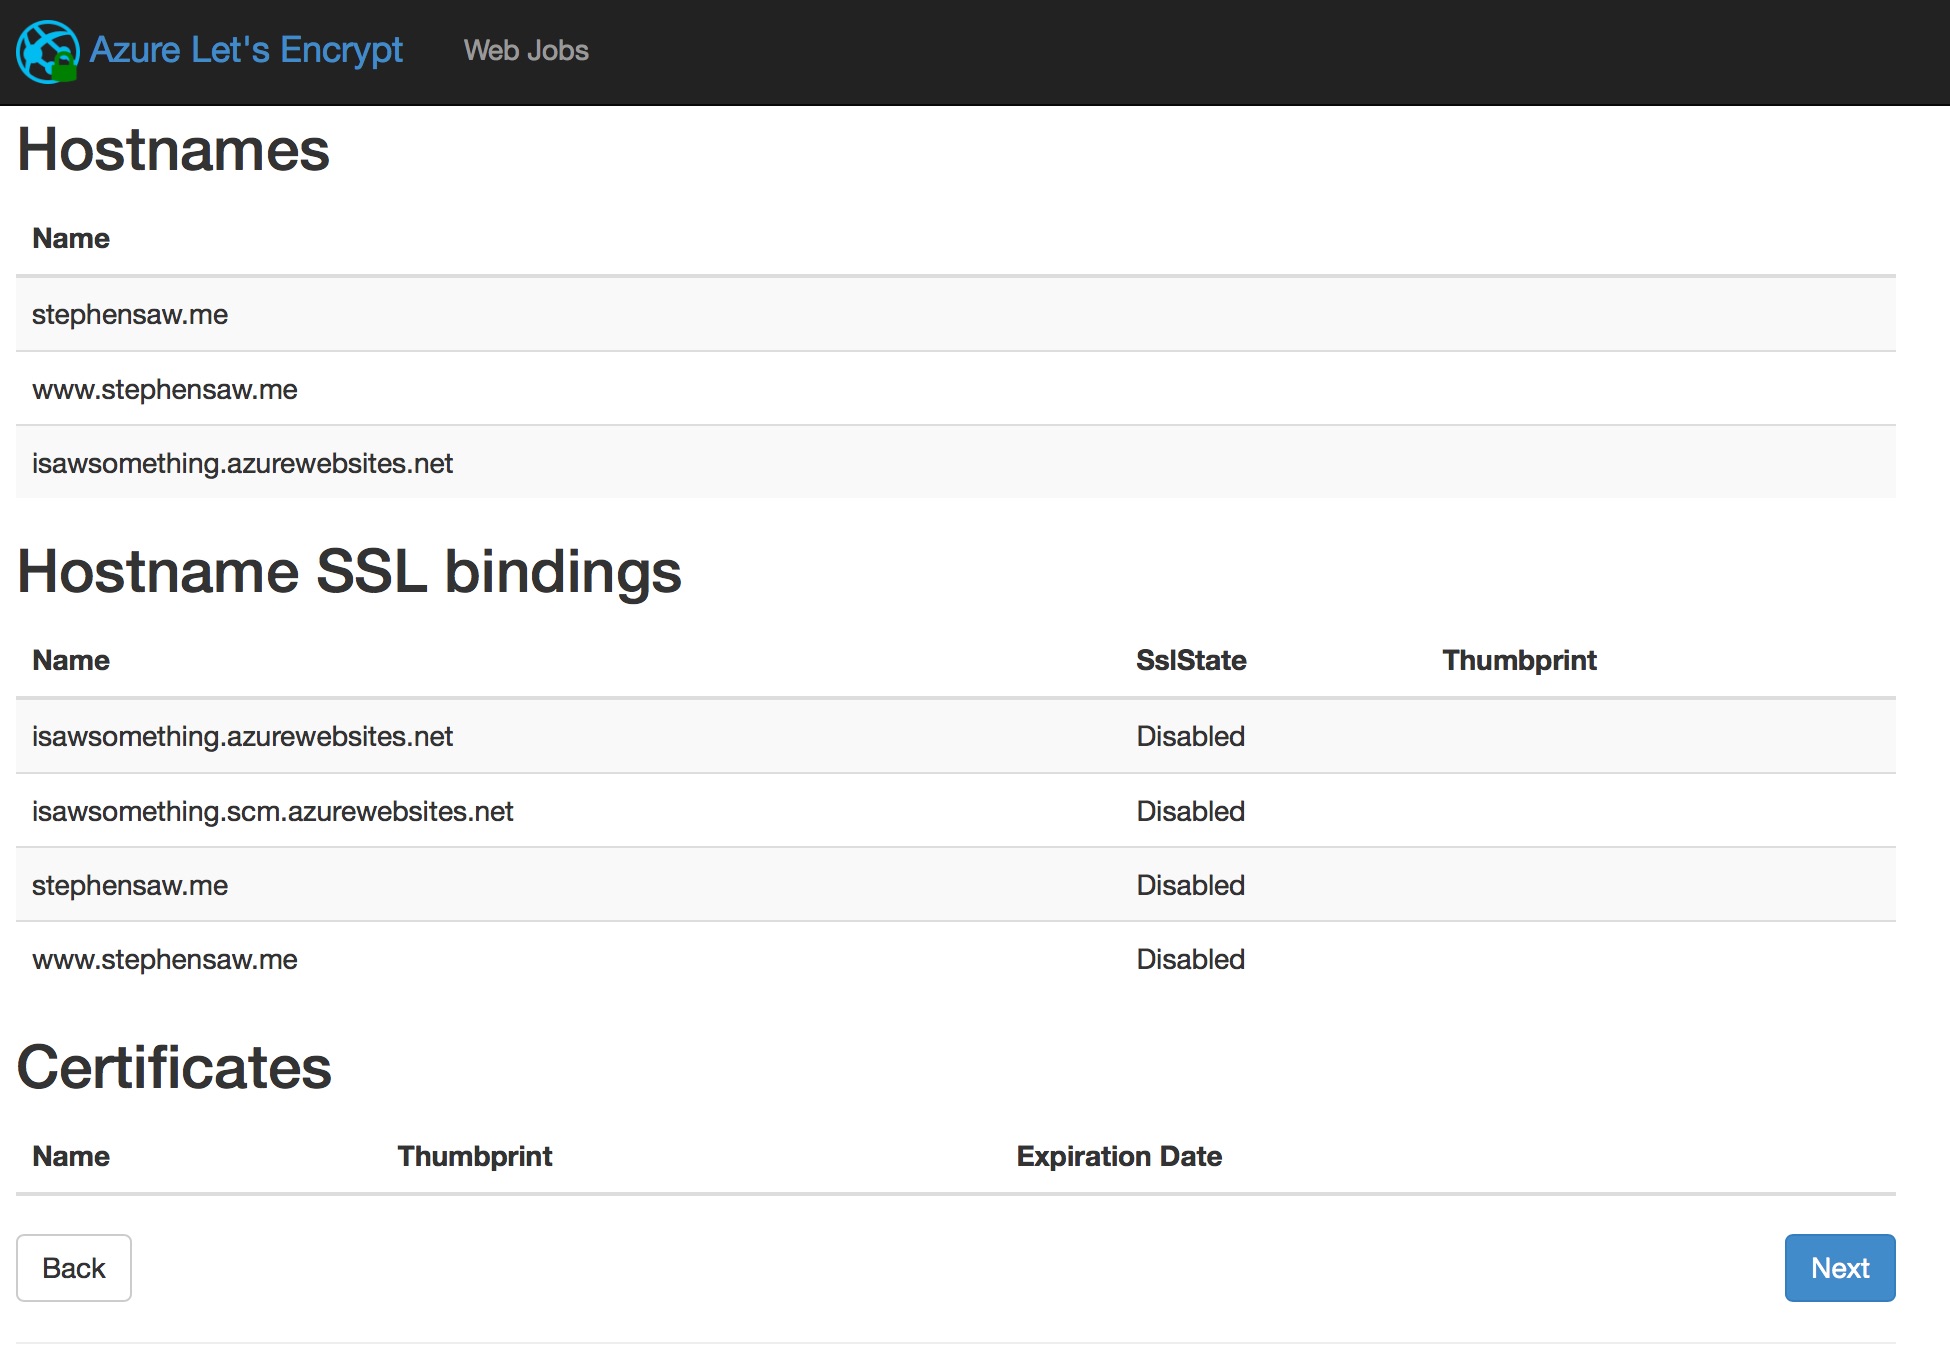This screenshot has width=1950, height=1368.
Task: Select www.stephensaw.me row under Hostname SSL bindings
Action: (x=165, y=959)
